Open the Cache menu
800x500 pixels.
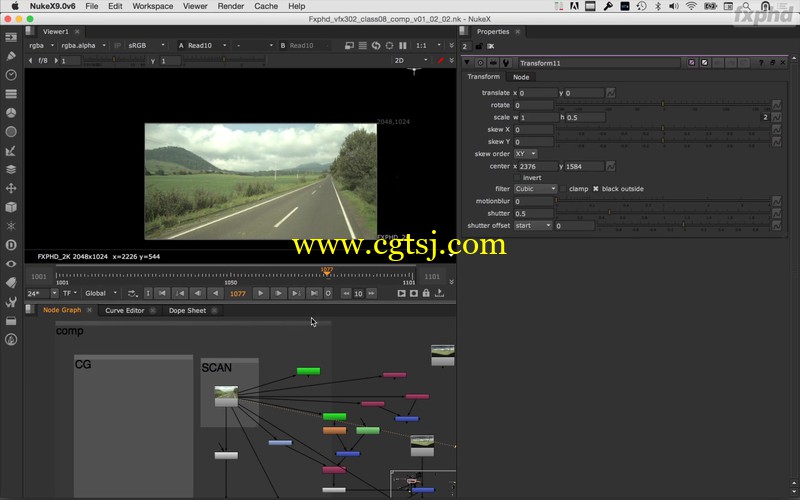click(x=266, y=6)
